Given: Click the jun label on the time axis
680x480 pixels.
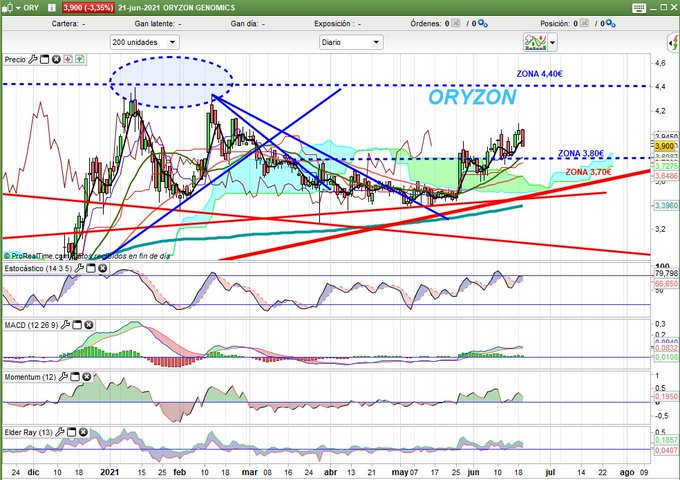Looking at the screenshot, I should (473, 472).
